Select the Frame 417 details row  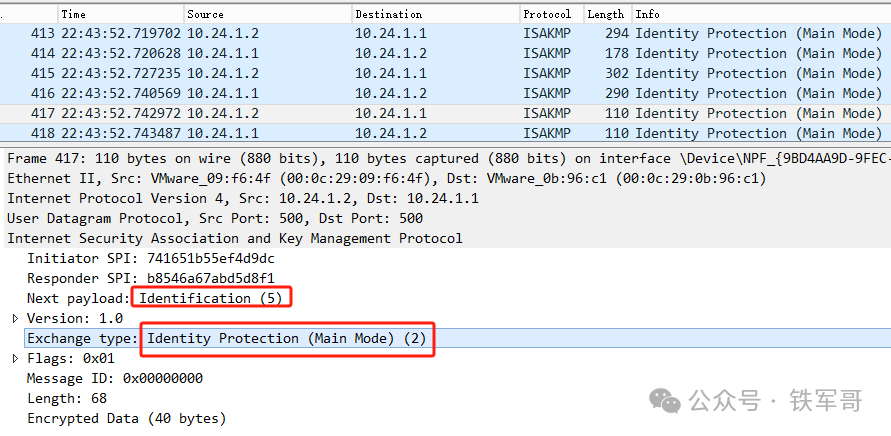[x=446, y=159]
